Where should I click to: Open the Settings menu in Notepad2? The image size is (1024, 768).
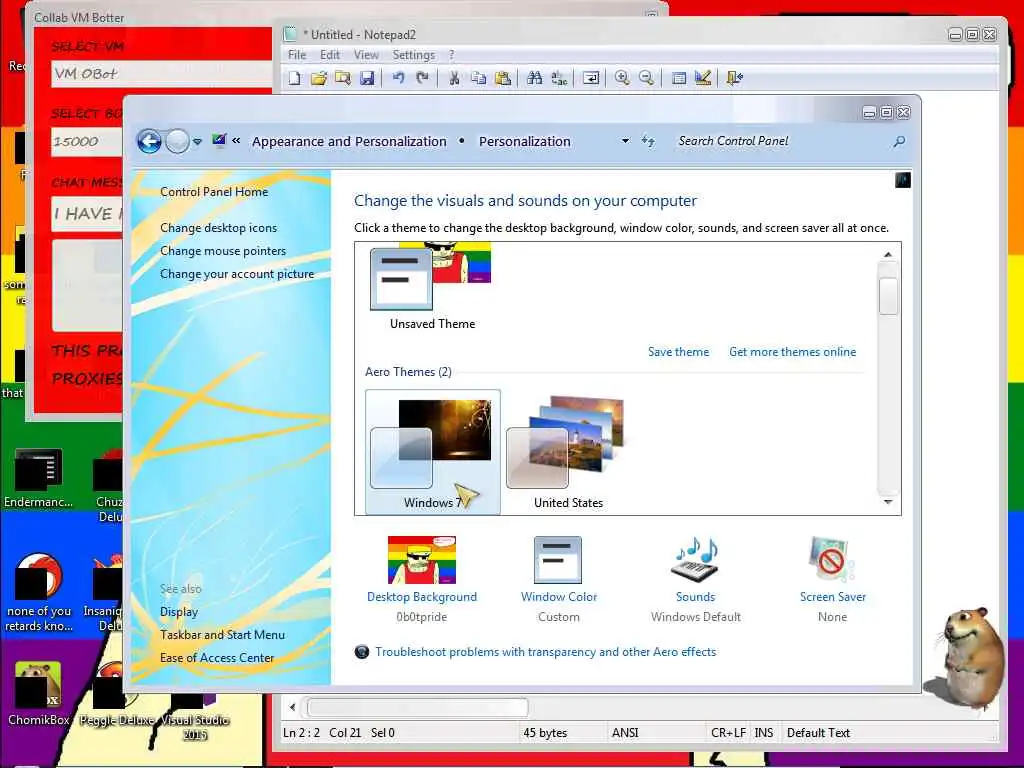click(413, 55)
